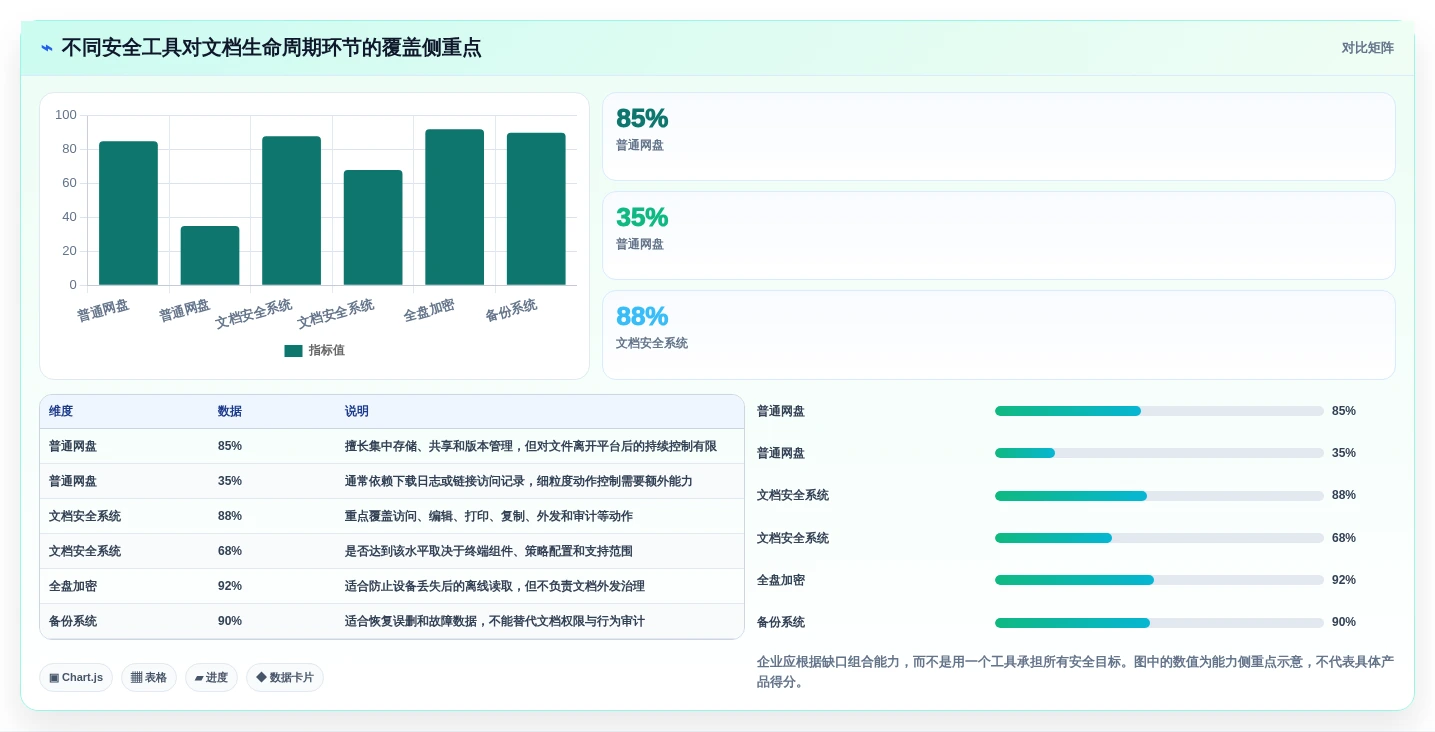
Task: Click the shortest chart bar valued 35
Action: tap(210, 256)
